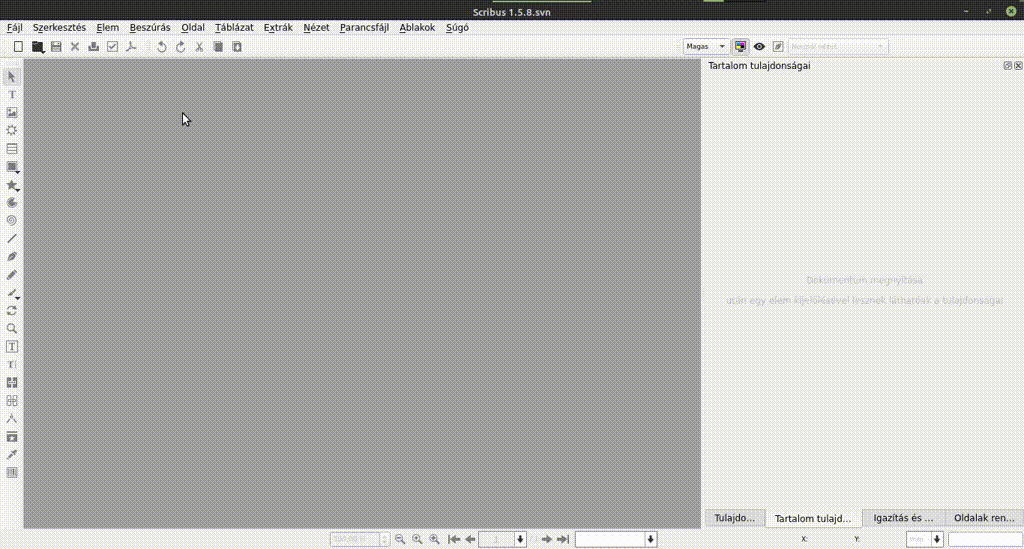The image size is (1024, 549).
Task: Select the spiral tool
Action: [12, 221]
